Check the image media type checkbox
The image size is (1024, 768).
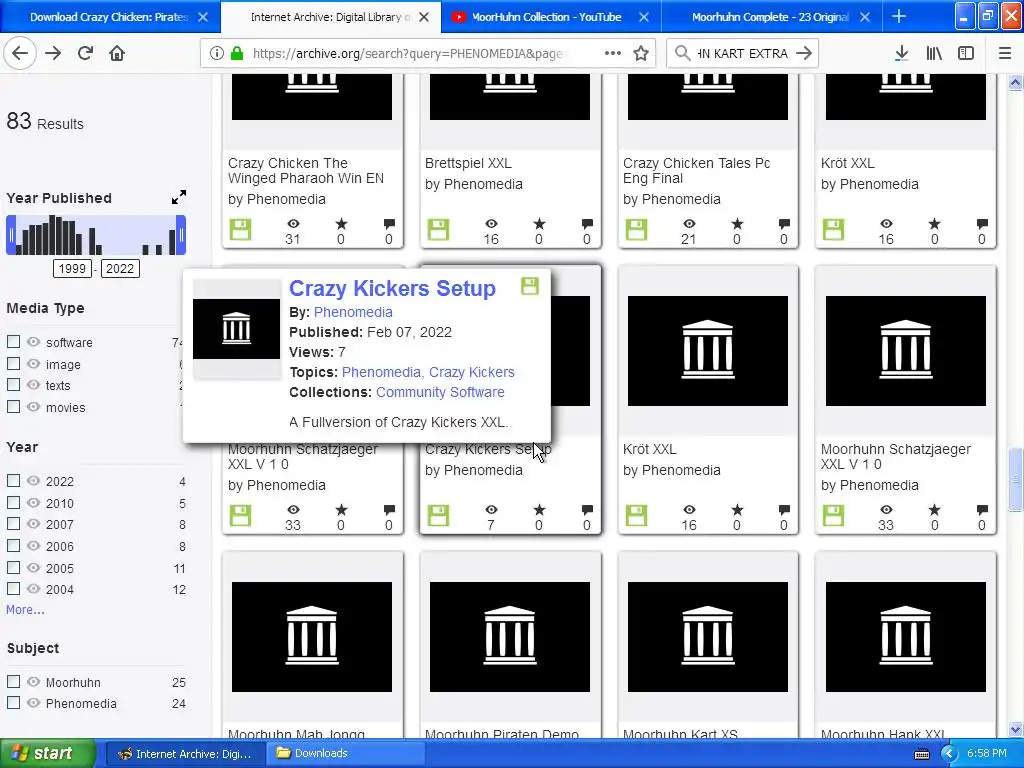coord(13,363)
